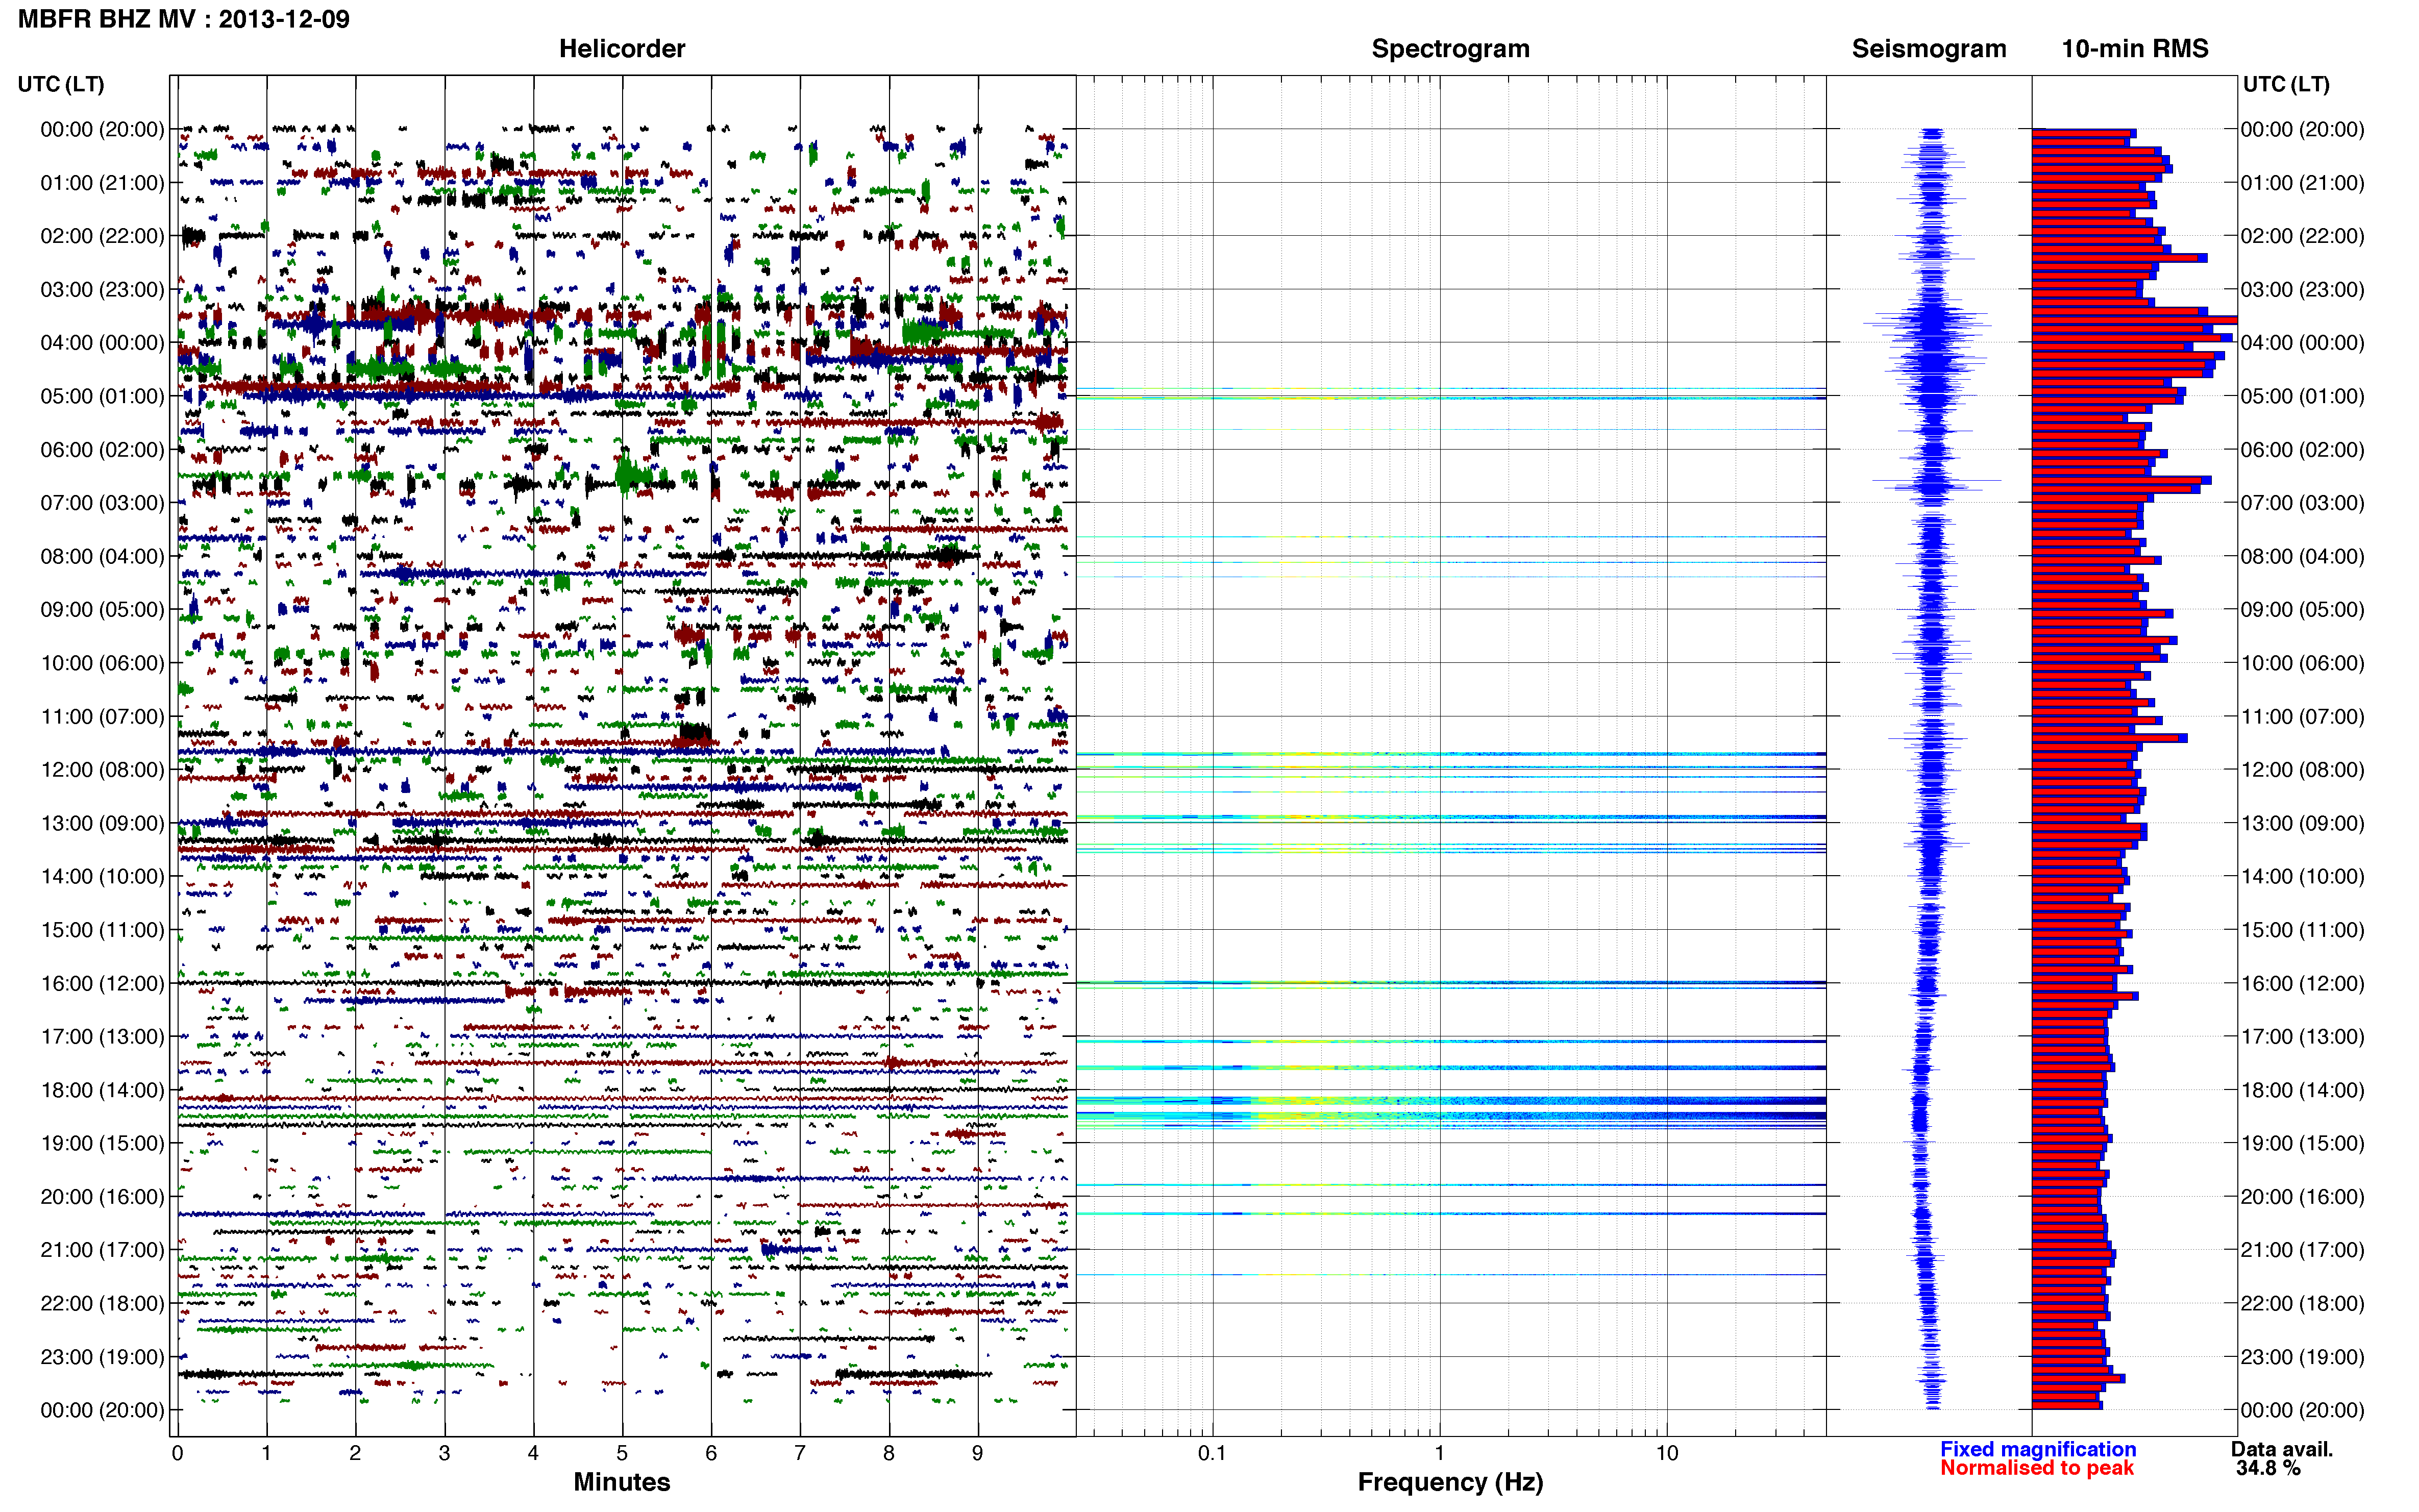The image size is (2419, 1512).
Task: Click the 'Fixed magnification' legend text
Action: 2038,1449
